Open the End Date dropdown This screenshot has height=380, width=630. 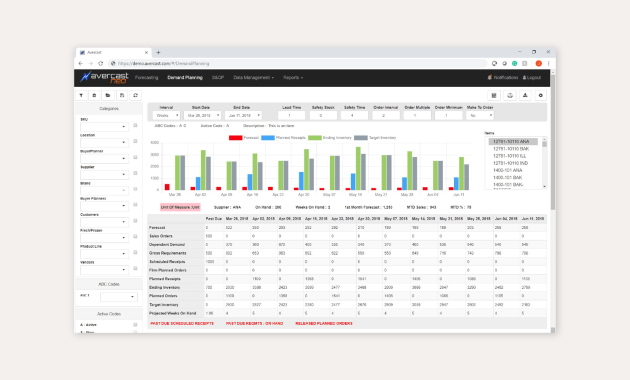point(243,115)
